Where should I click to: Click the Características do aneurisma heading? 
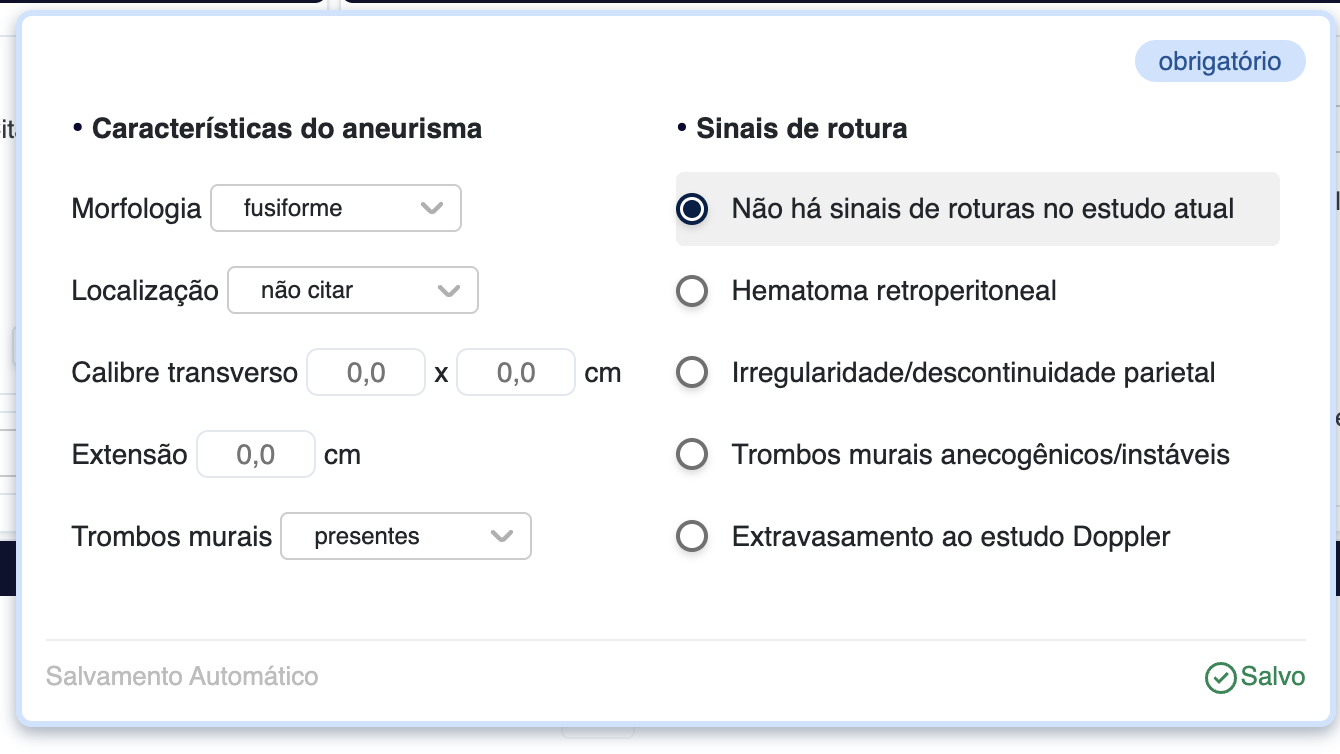286,129
